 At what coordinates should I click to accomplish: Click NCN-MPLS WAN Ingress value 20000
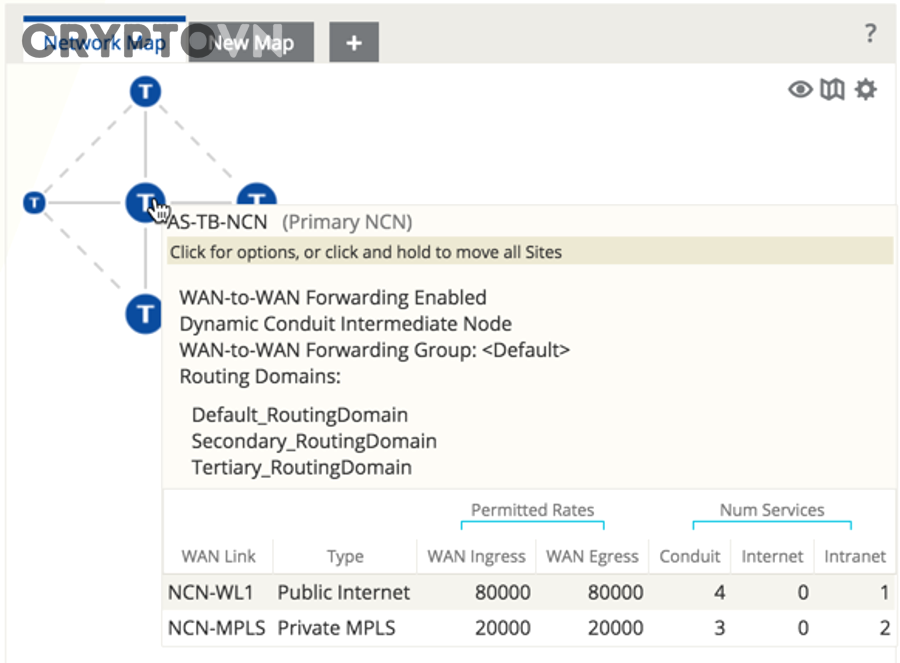502,628
